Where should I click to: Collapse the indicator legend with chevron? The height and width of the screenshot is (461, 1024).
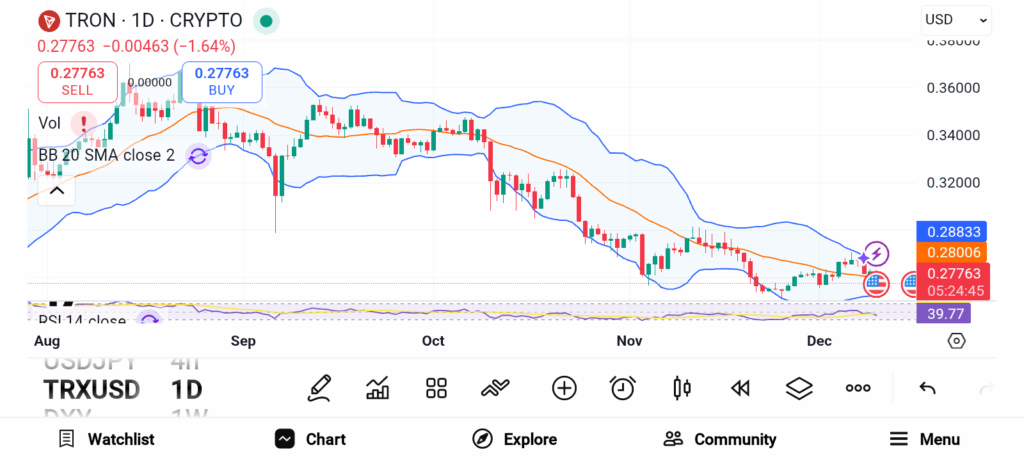(x=56, y=190)
